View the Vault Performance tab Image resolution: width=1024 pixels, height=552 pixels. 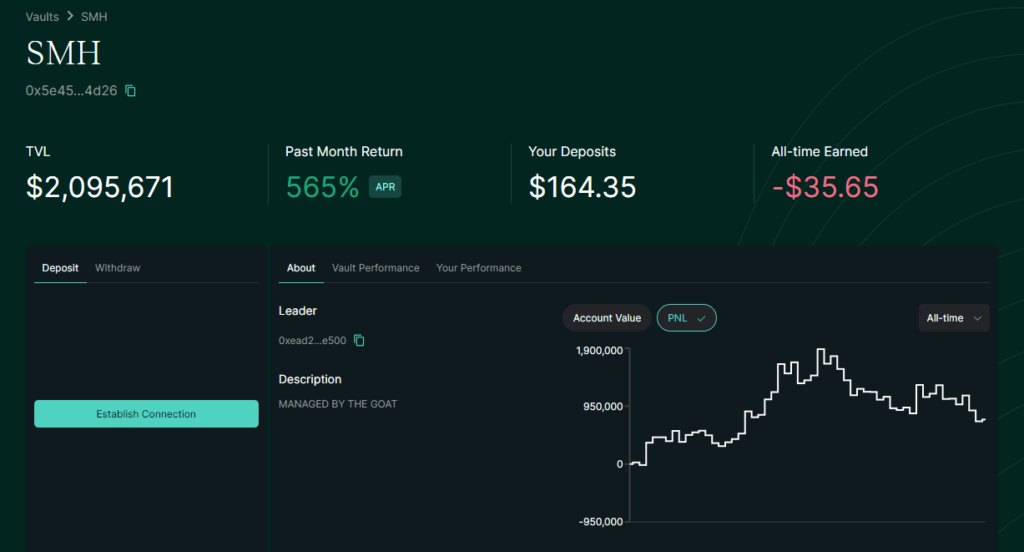coord(375,268)
